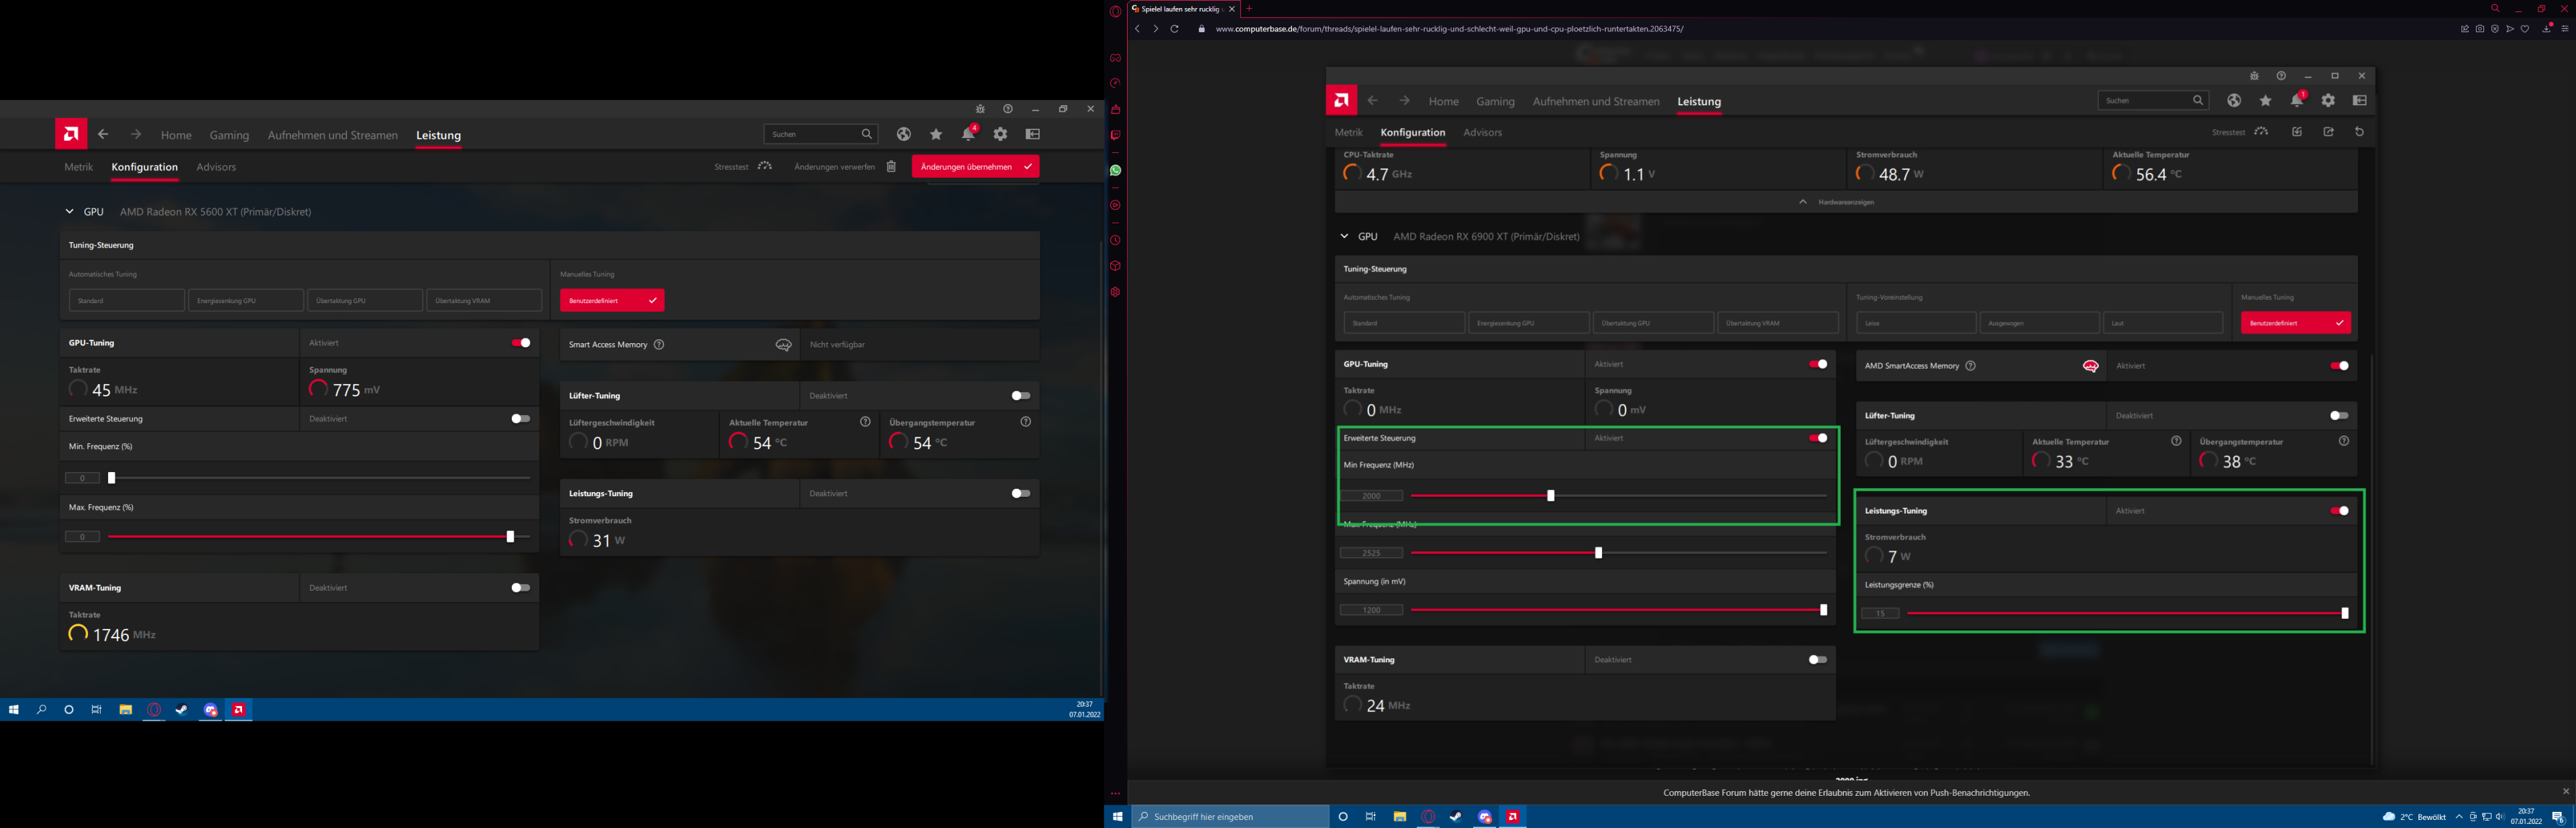Select the 'Spielel laufen sehr rucklig' browser tab
The height and width of the screenshot is (828, 2576).
tap(1180, 9)
